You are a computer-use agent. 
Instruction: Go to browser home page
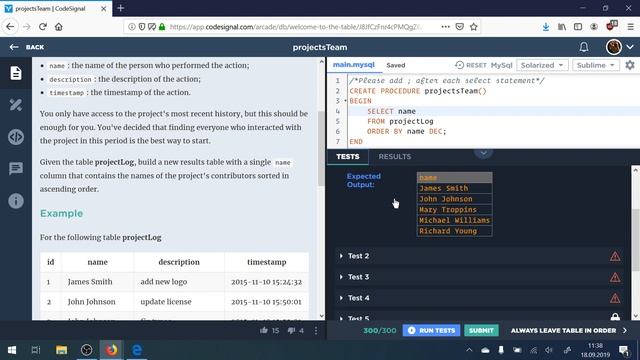pyautogui.click(x=59, y=27)
